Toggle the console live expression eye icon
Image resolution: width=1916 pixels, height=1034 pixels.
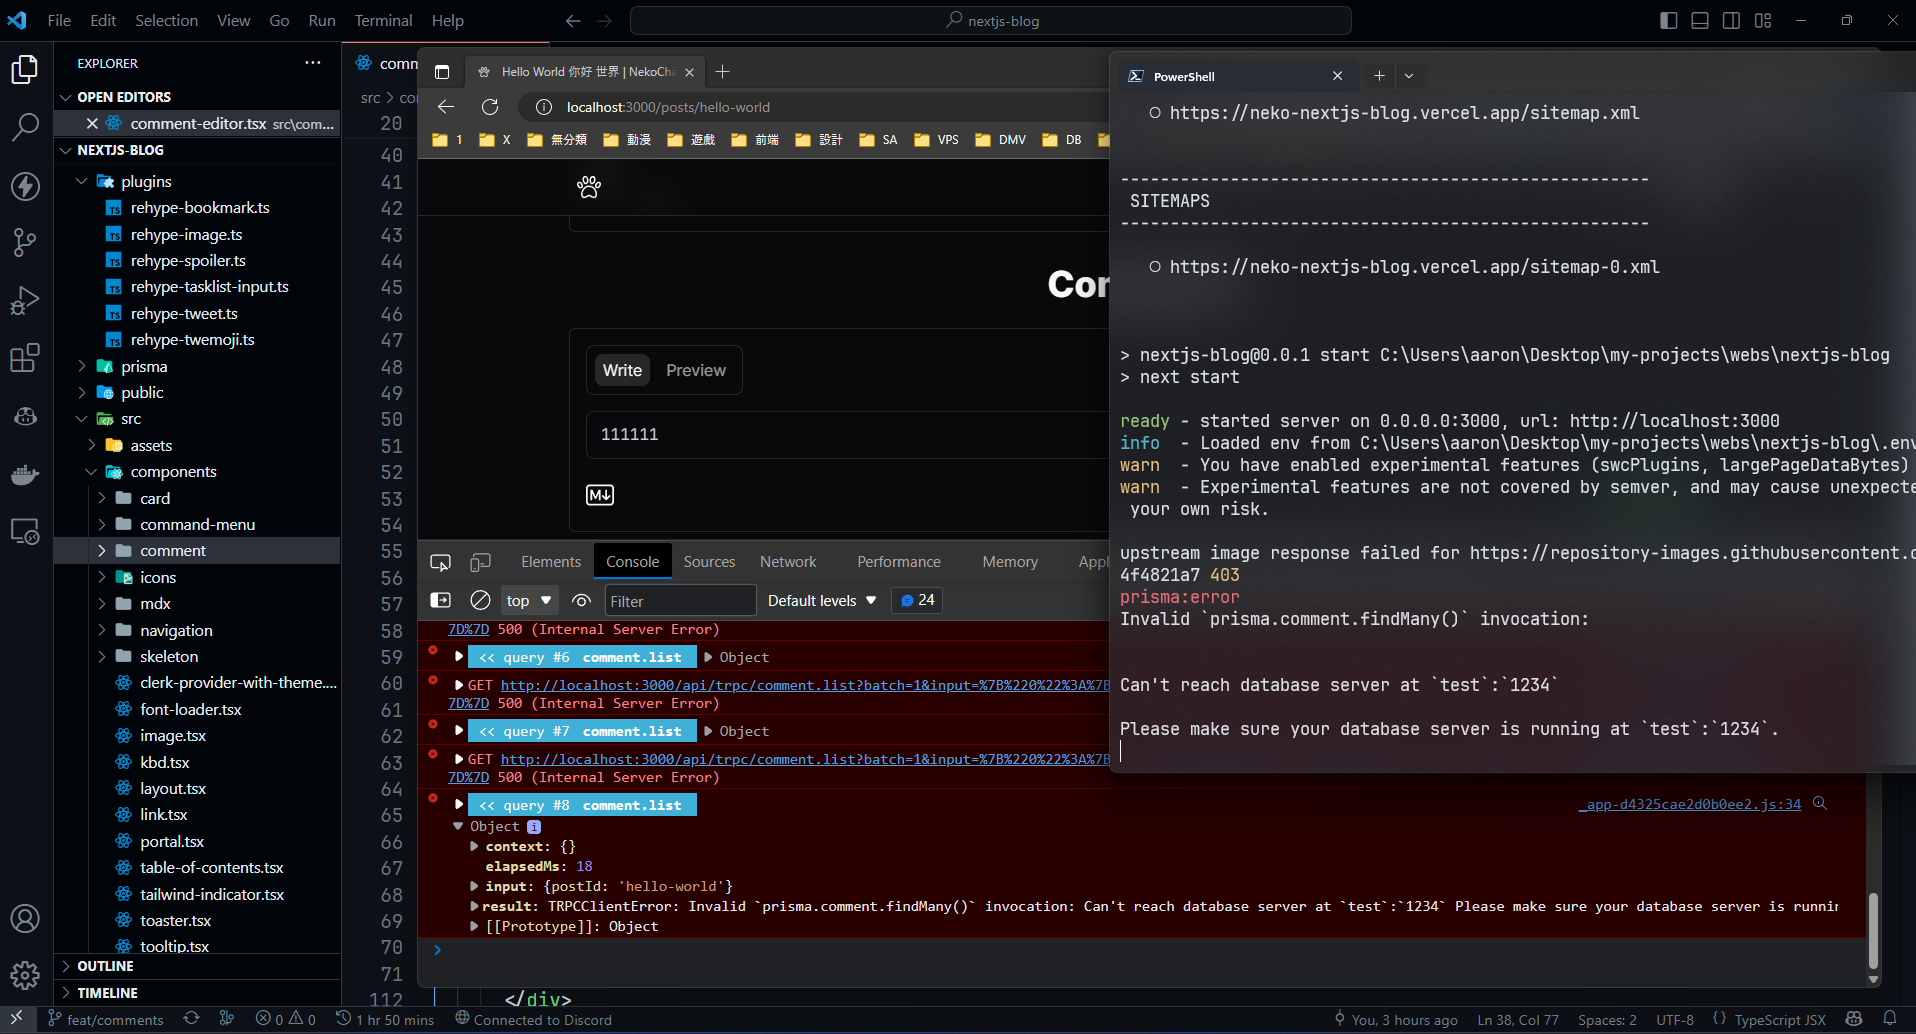coord(581,600)
